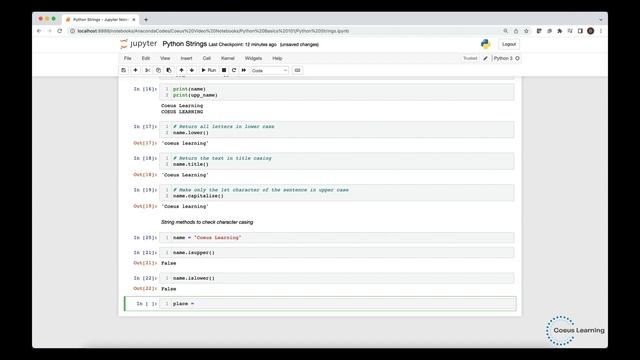Restart kernel and run all cells icon
Image resolution: width=640 pixels, height=360 pixels.
click(x=244, y=70)
